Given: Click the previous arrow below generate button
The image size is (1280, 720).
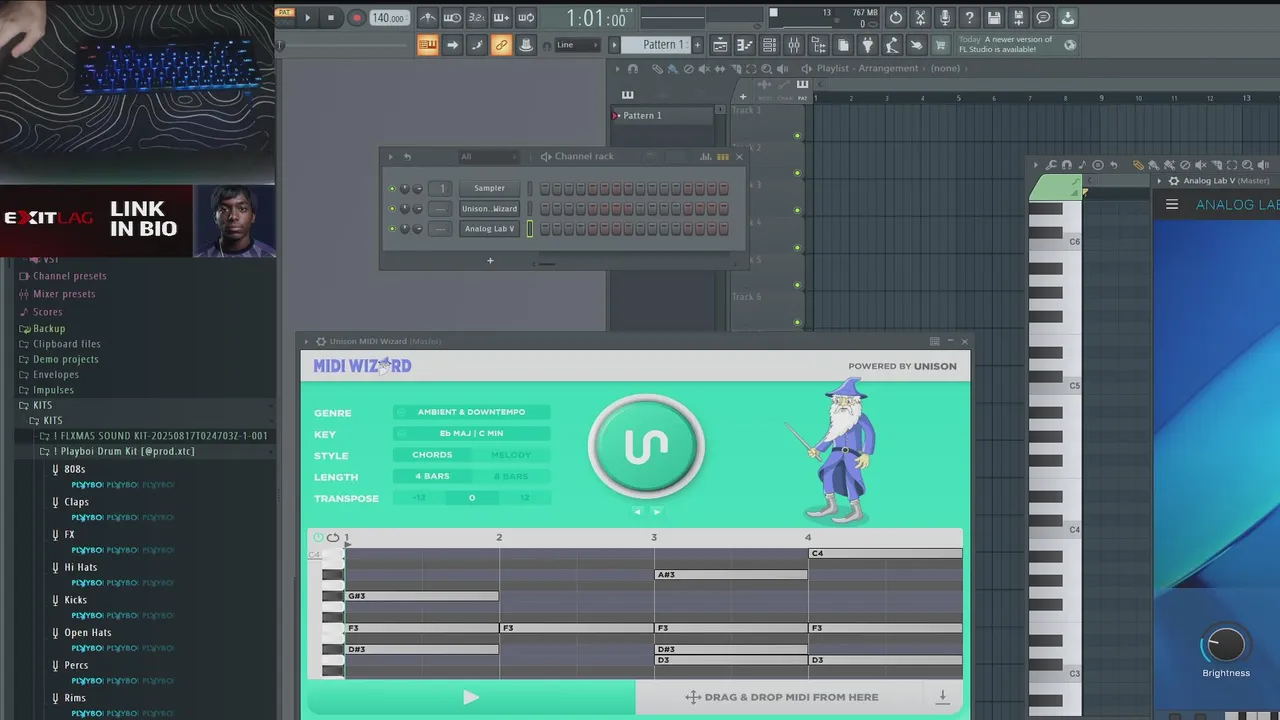Looking at the screenshot, I should click(637, 512).
